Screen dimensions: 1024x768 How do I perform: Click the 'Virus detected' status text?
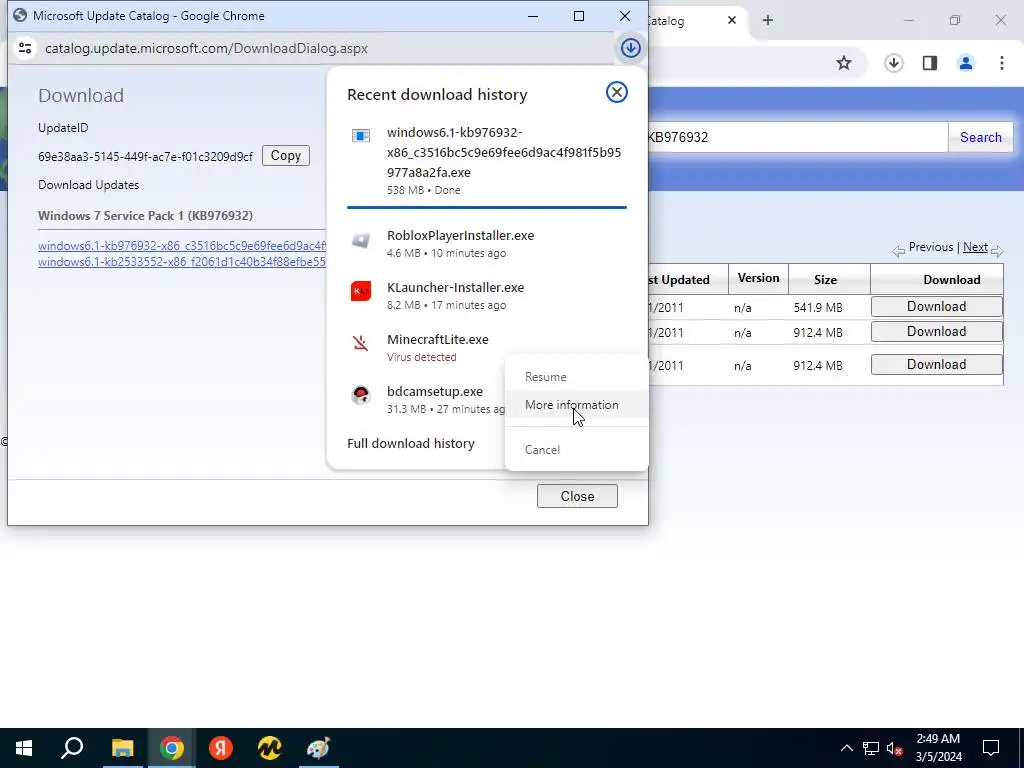click(x=421, y=357)
